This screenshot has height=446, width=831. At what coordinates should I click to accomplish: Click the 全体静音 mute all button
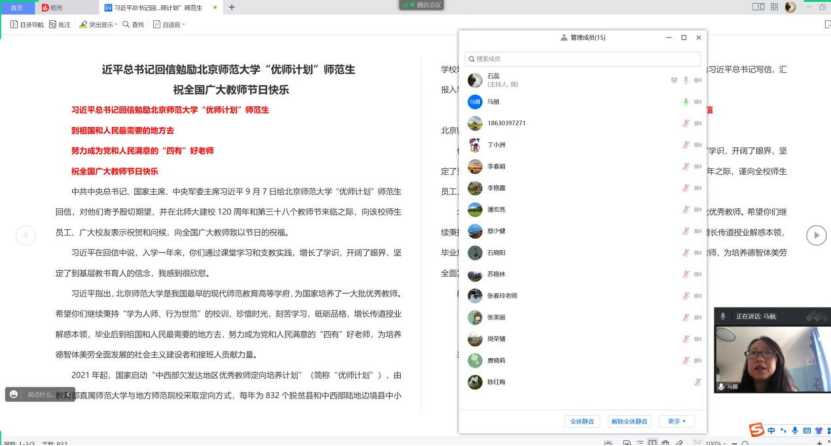point(580,421)
